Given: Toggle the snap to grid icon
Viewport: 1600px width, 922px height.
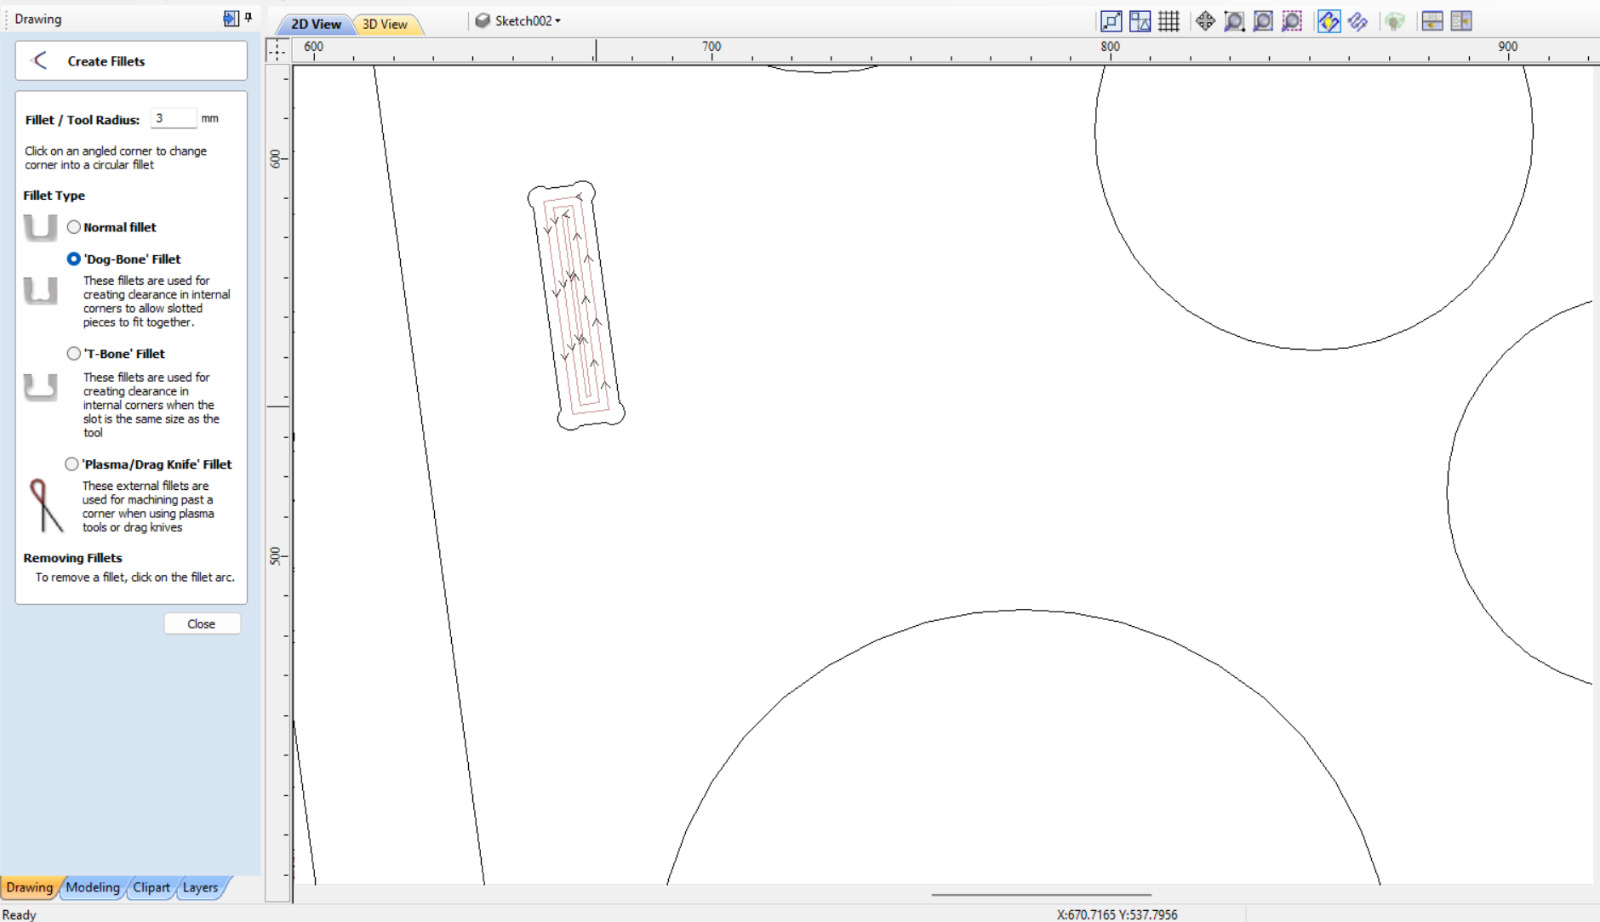Looking at the screenshot, I should click(x=1169, y=21).
